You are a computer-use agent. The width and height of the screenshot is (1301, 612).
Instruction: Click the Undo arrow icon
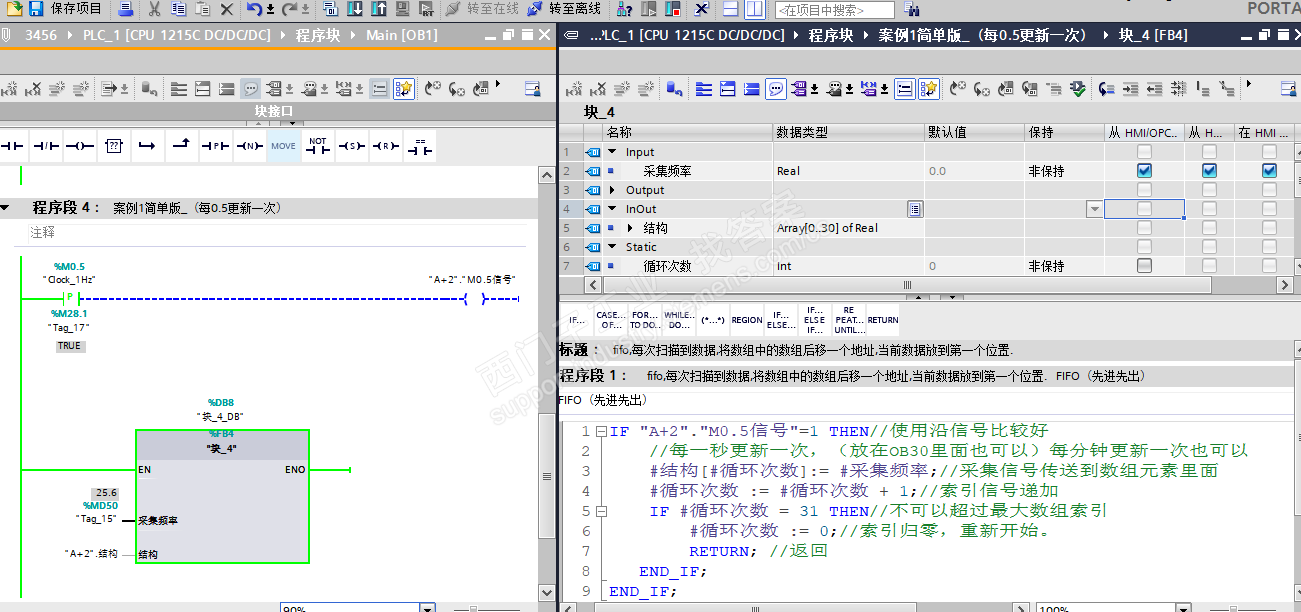[254, 9]
